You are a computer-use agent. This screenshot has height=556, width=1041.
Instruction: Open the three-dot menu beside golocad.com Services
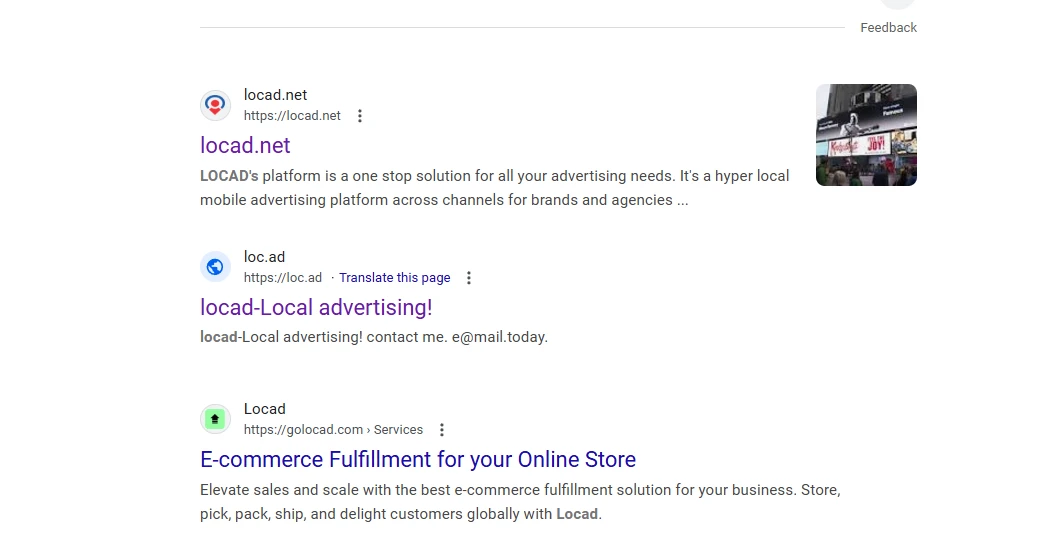tap(442, 430)
